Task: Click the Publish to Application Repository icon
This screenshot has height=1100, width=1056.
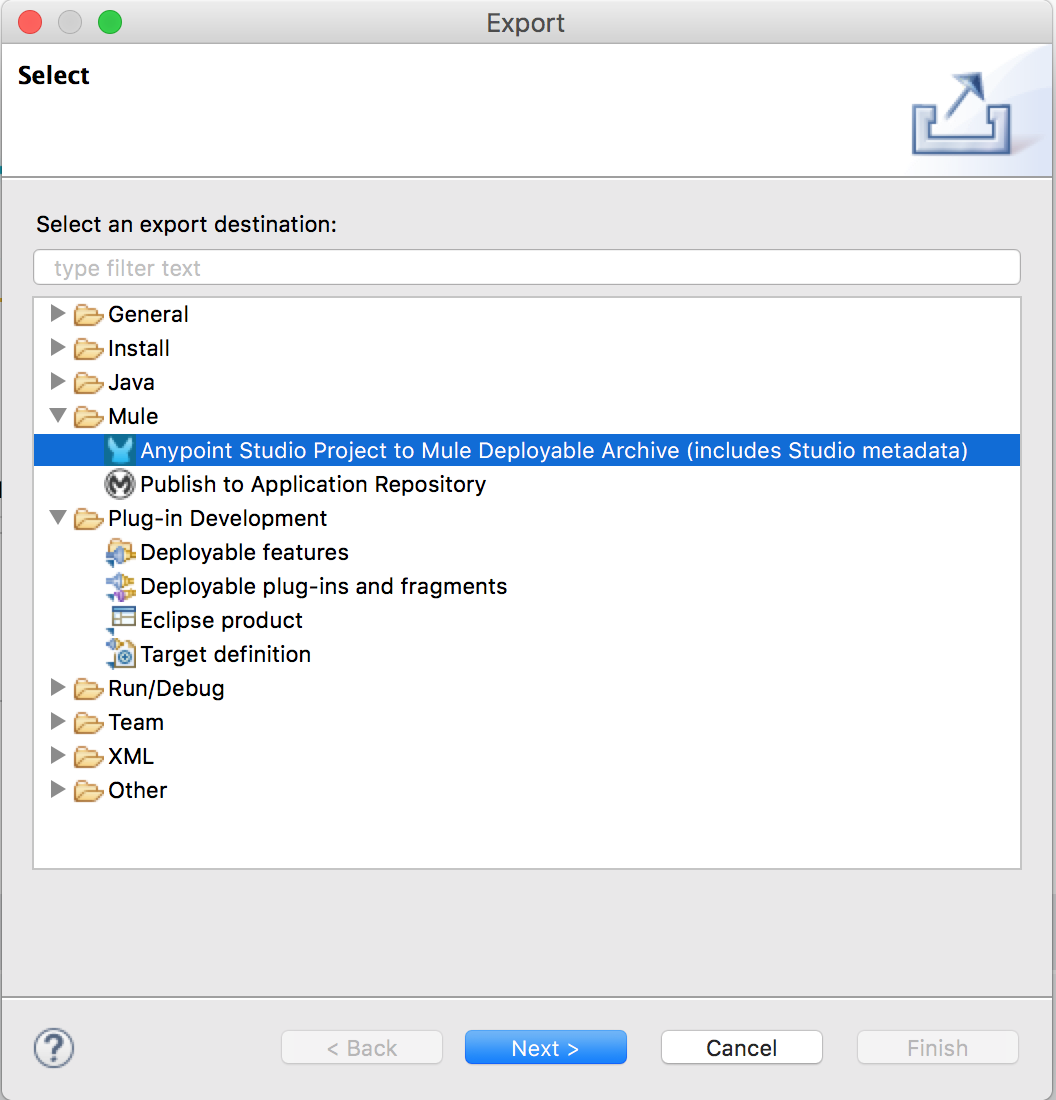Action: (x=120, y=484)
